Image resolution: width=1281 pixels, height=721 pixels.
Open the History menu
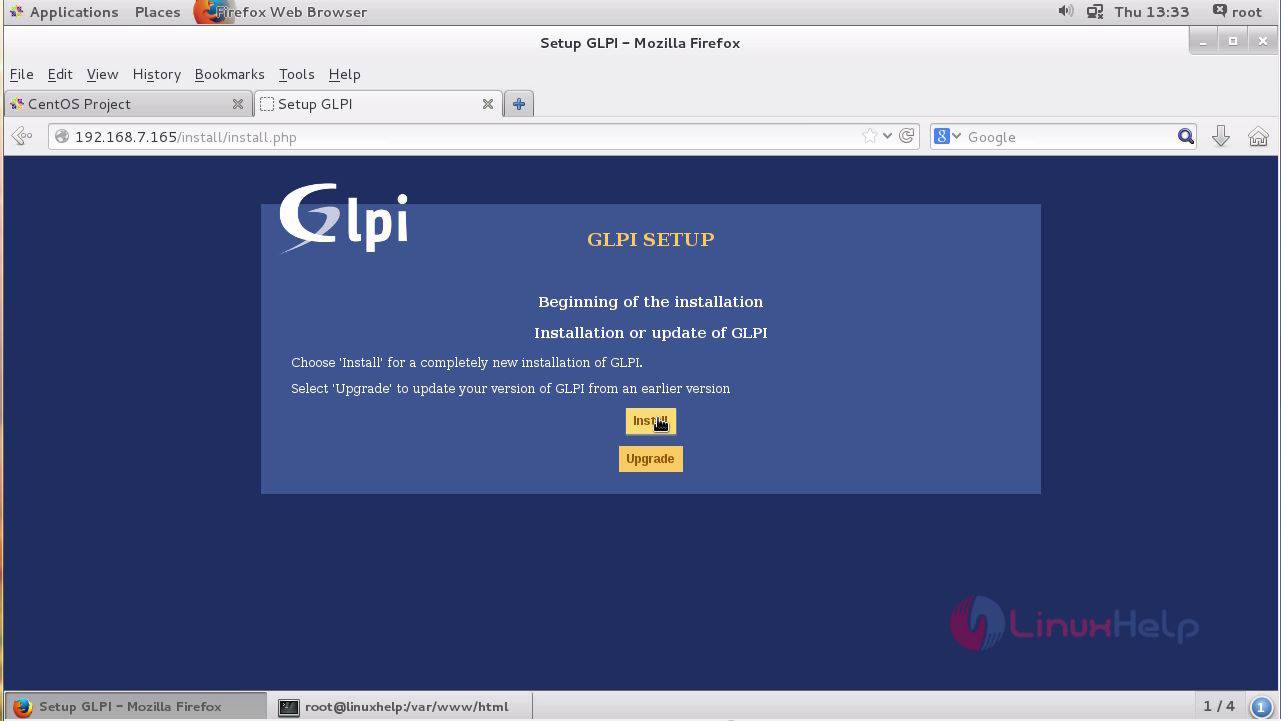pos(156,74)
